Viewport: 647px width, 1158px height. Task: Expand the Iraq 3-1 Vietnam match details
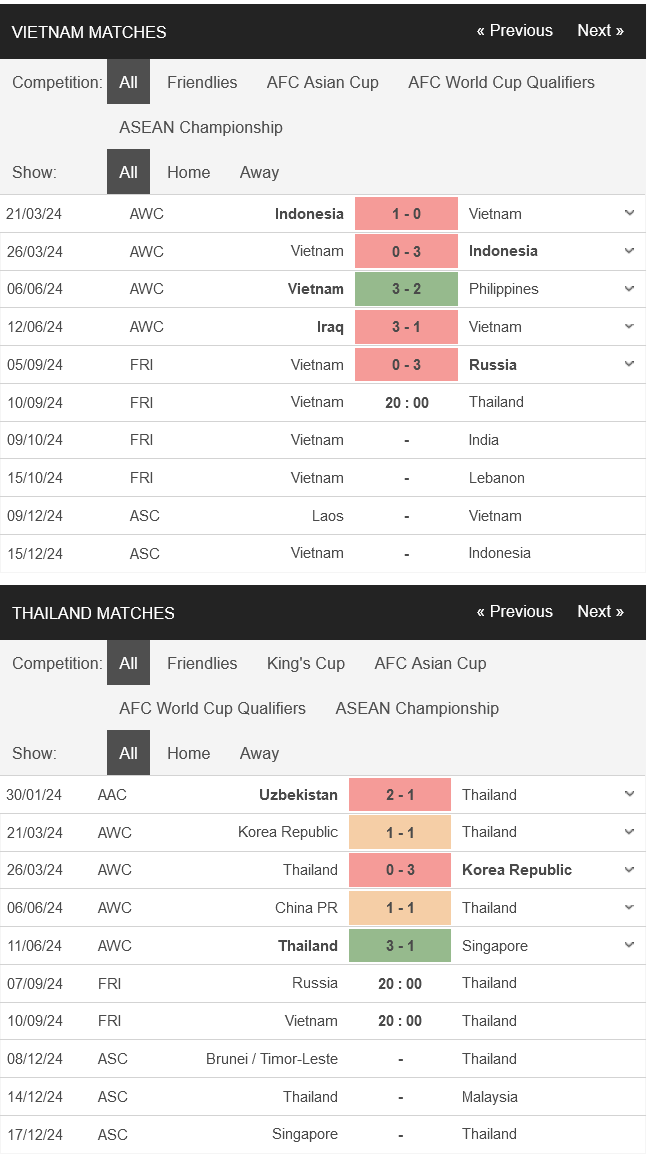pos(629,326)
